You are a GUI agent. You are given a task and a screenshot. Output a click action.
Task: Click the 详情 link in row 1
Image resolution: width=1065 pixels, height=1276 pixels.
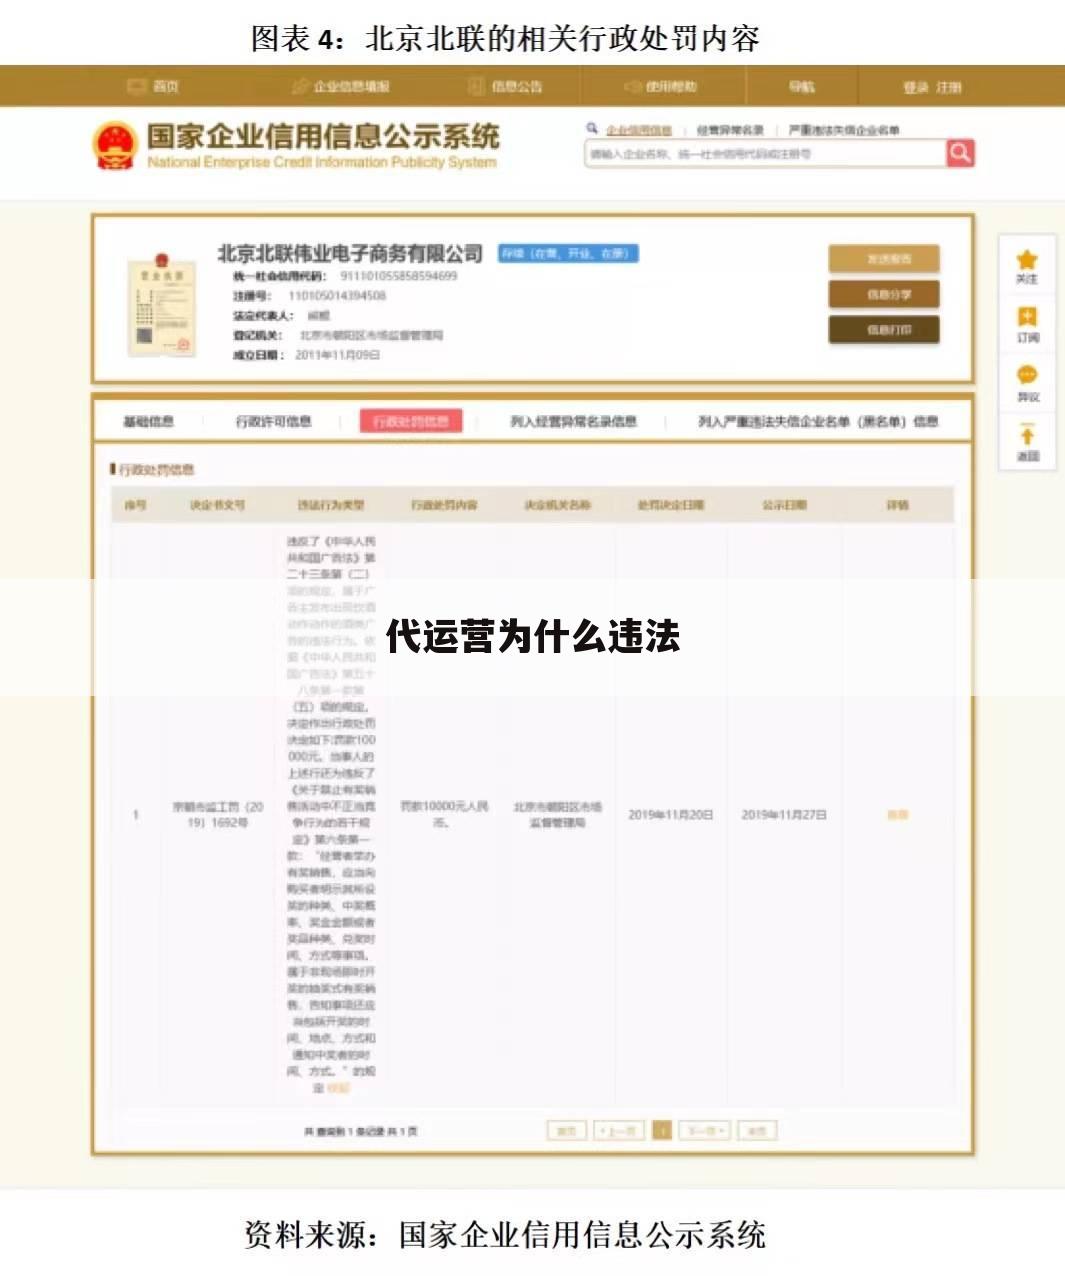898,815
